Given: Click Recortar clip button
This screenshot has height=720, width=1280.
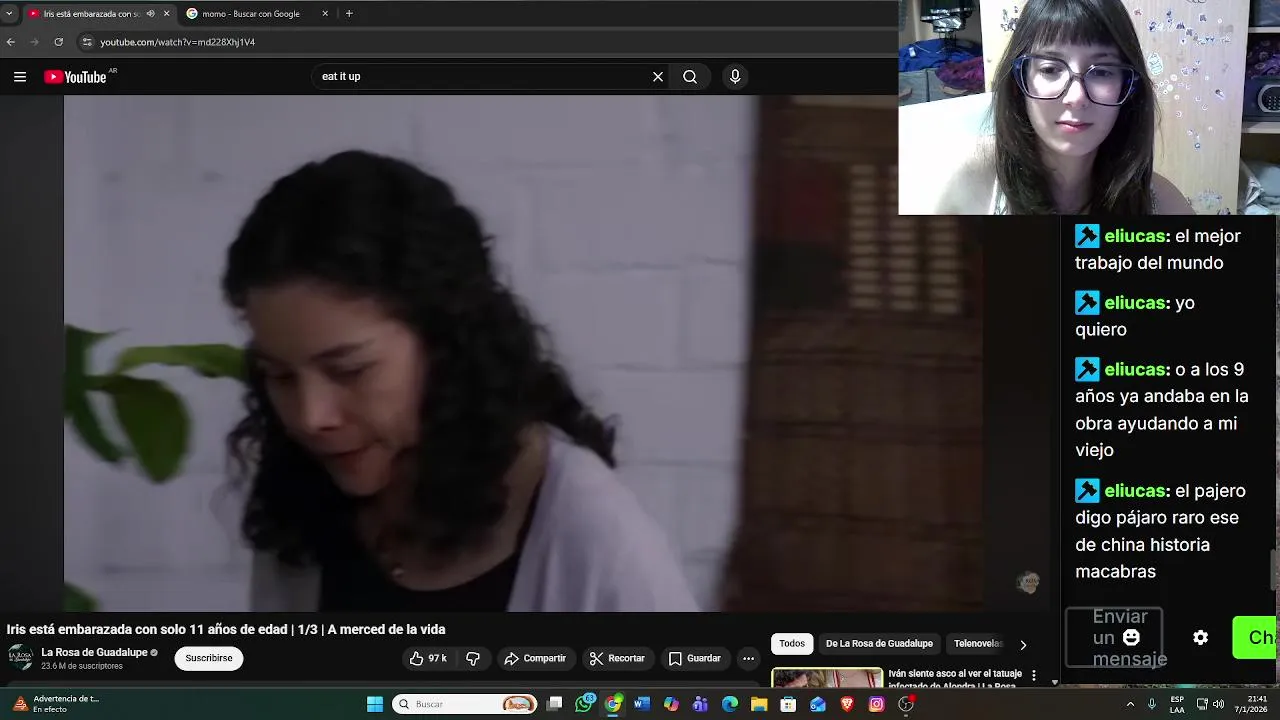Looking at the screenshot, I should [617, 658].
